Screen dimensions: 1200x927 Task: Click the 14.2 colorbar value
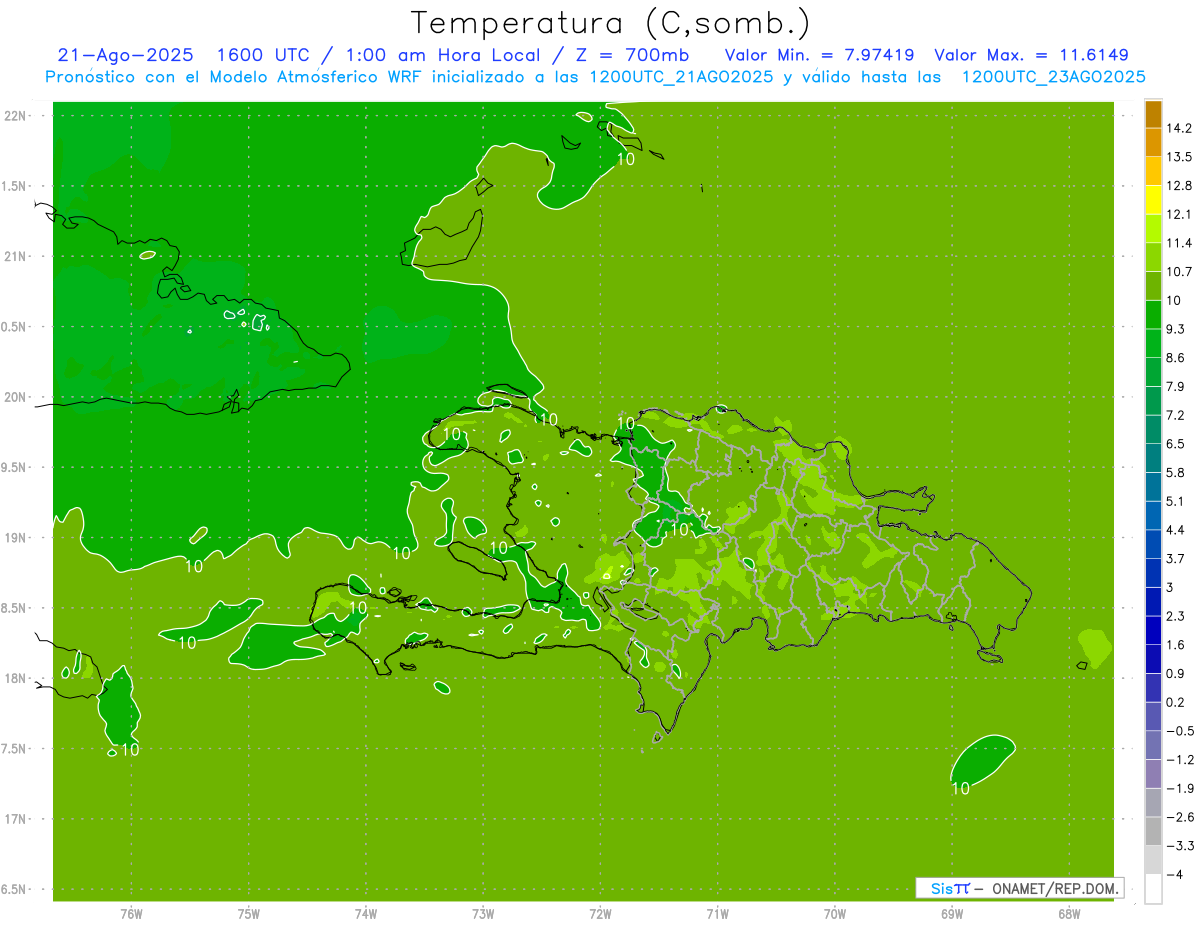click(1179, 128)
